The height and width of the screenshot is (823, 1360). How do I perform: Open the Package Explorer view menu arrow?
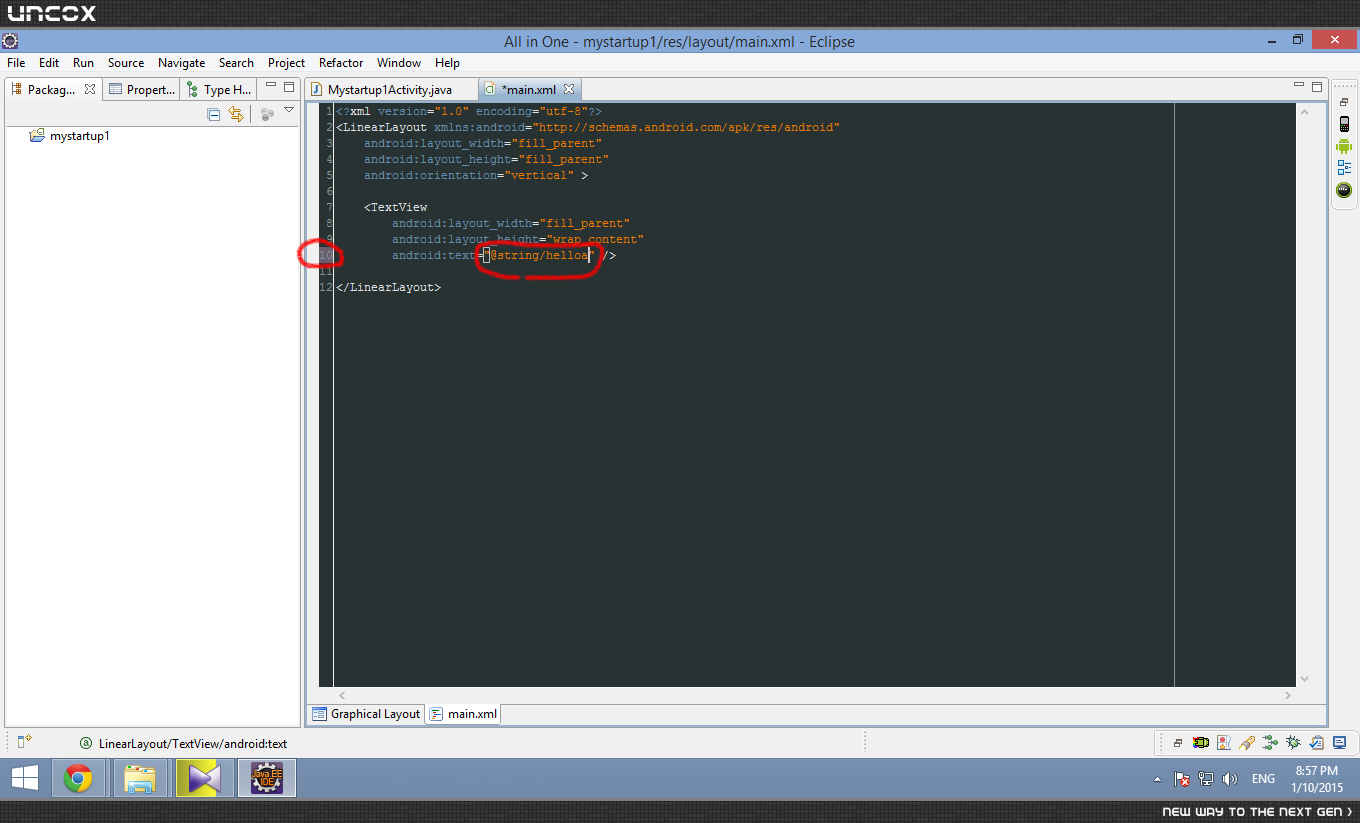tap(289, 110)
